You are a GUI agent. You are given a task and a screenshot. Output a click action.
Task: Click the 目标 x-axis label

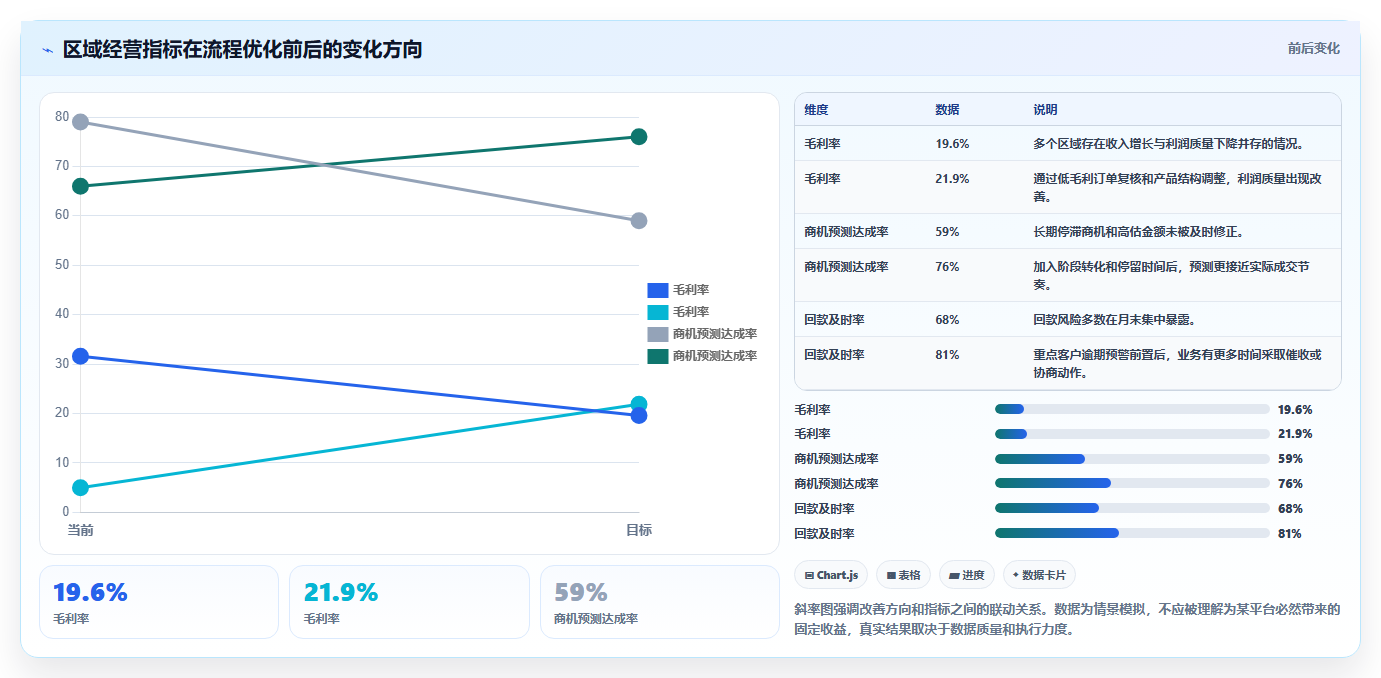click(639, 530)
